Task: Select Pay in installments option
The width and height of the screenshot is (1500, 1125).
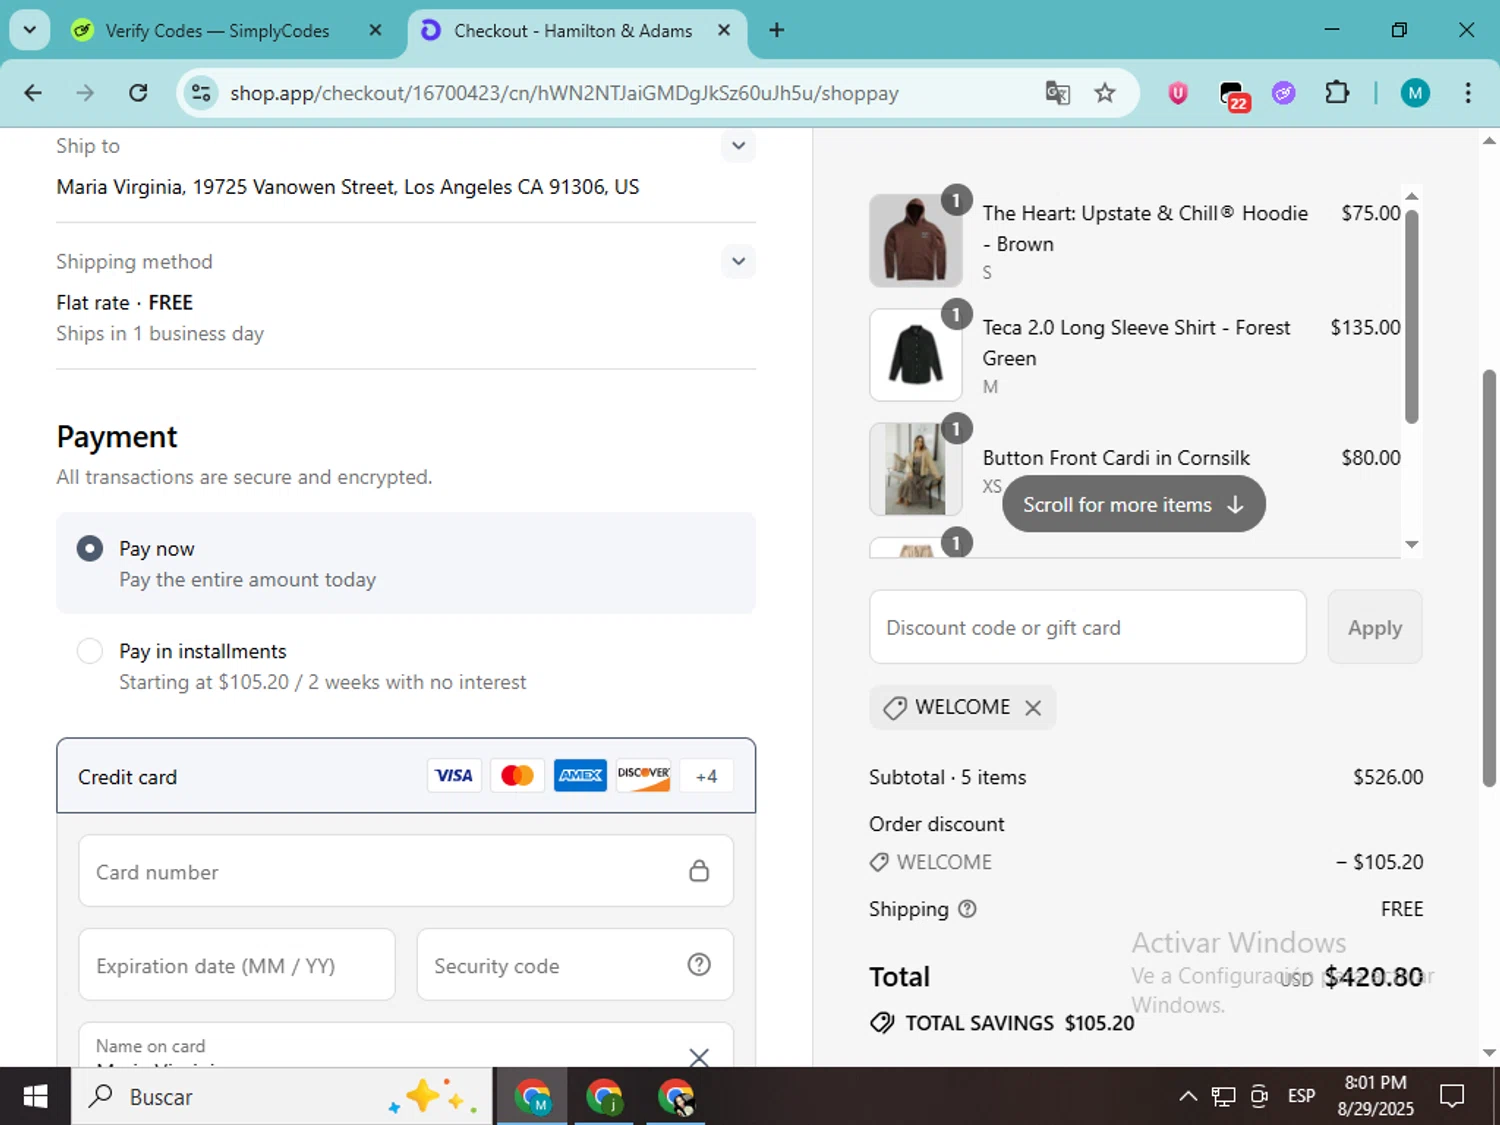Action: coord(90,651)
